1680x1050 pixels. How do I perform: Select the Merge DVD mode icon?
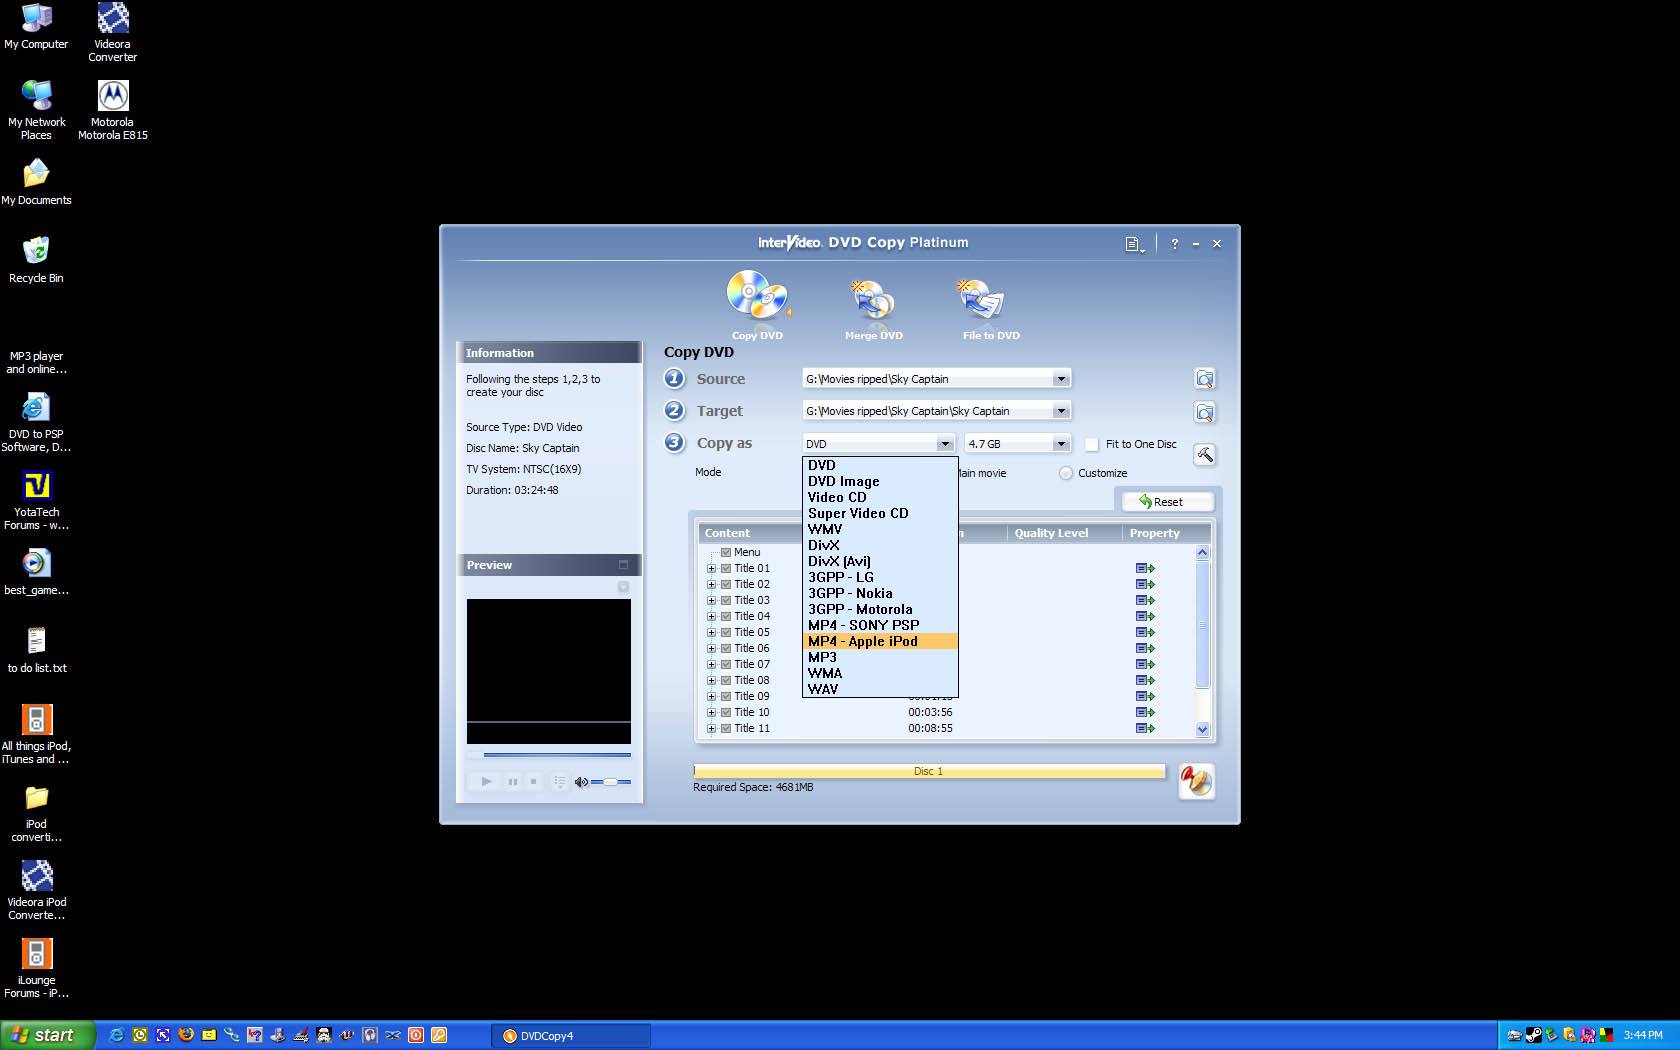tap(873, 299)
